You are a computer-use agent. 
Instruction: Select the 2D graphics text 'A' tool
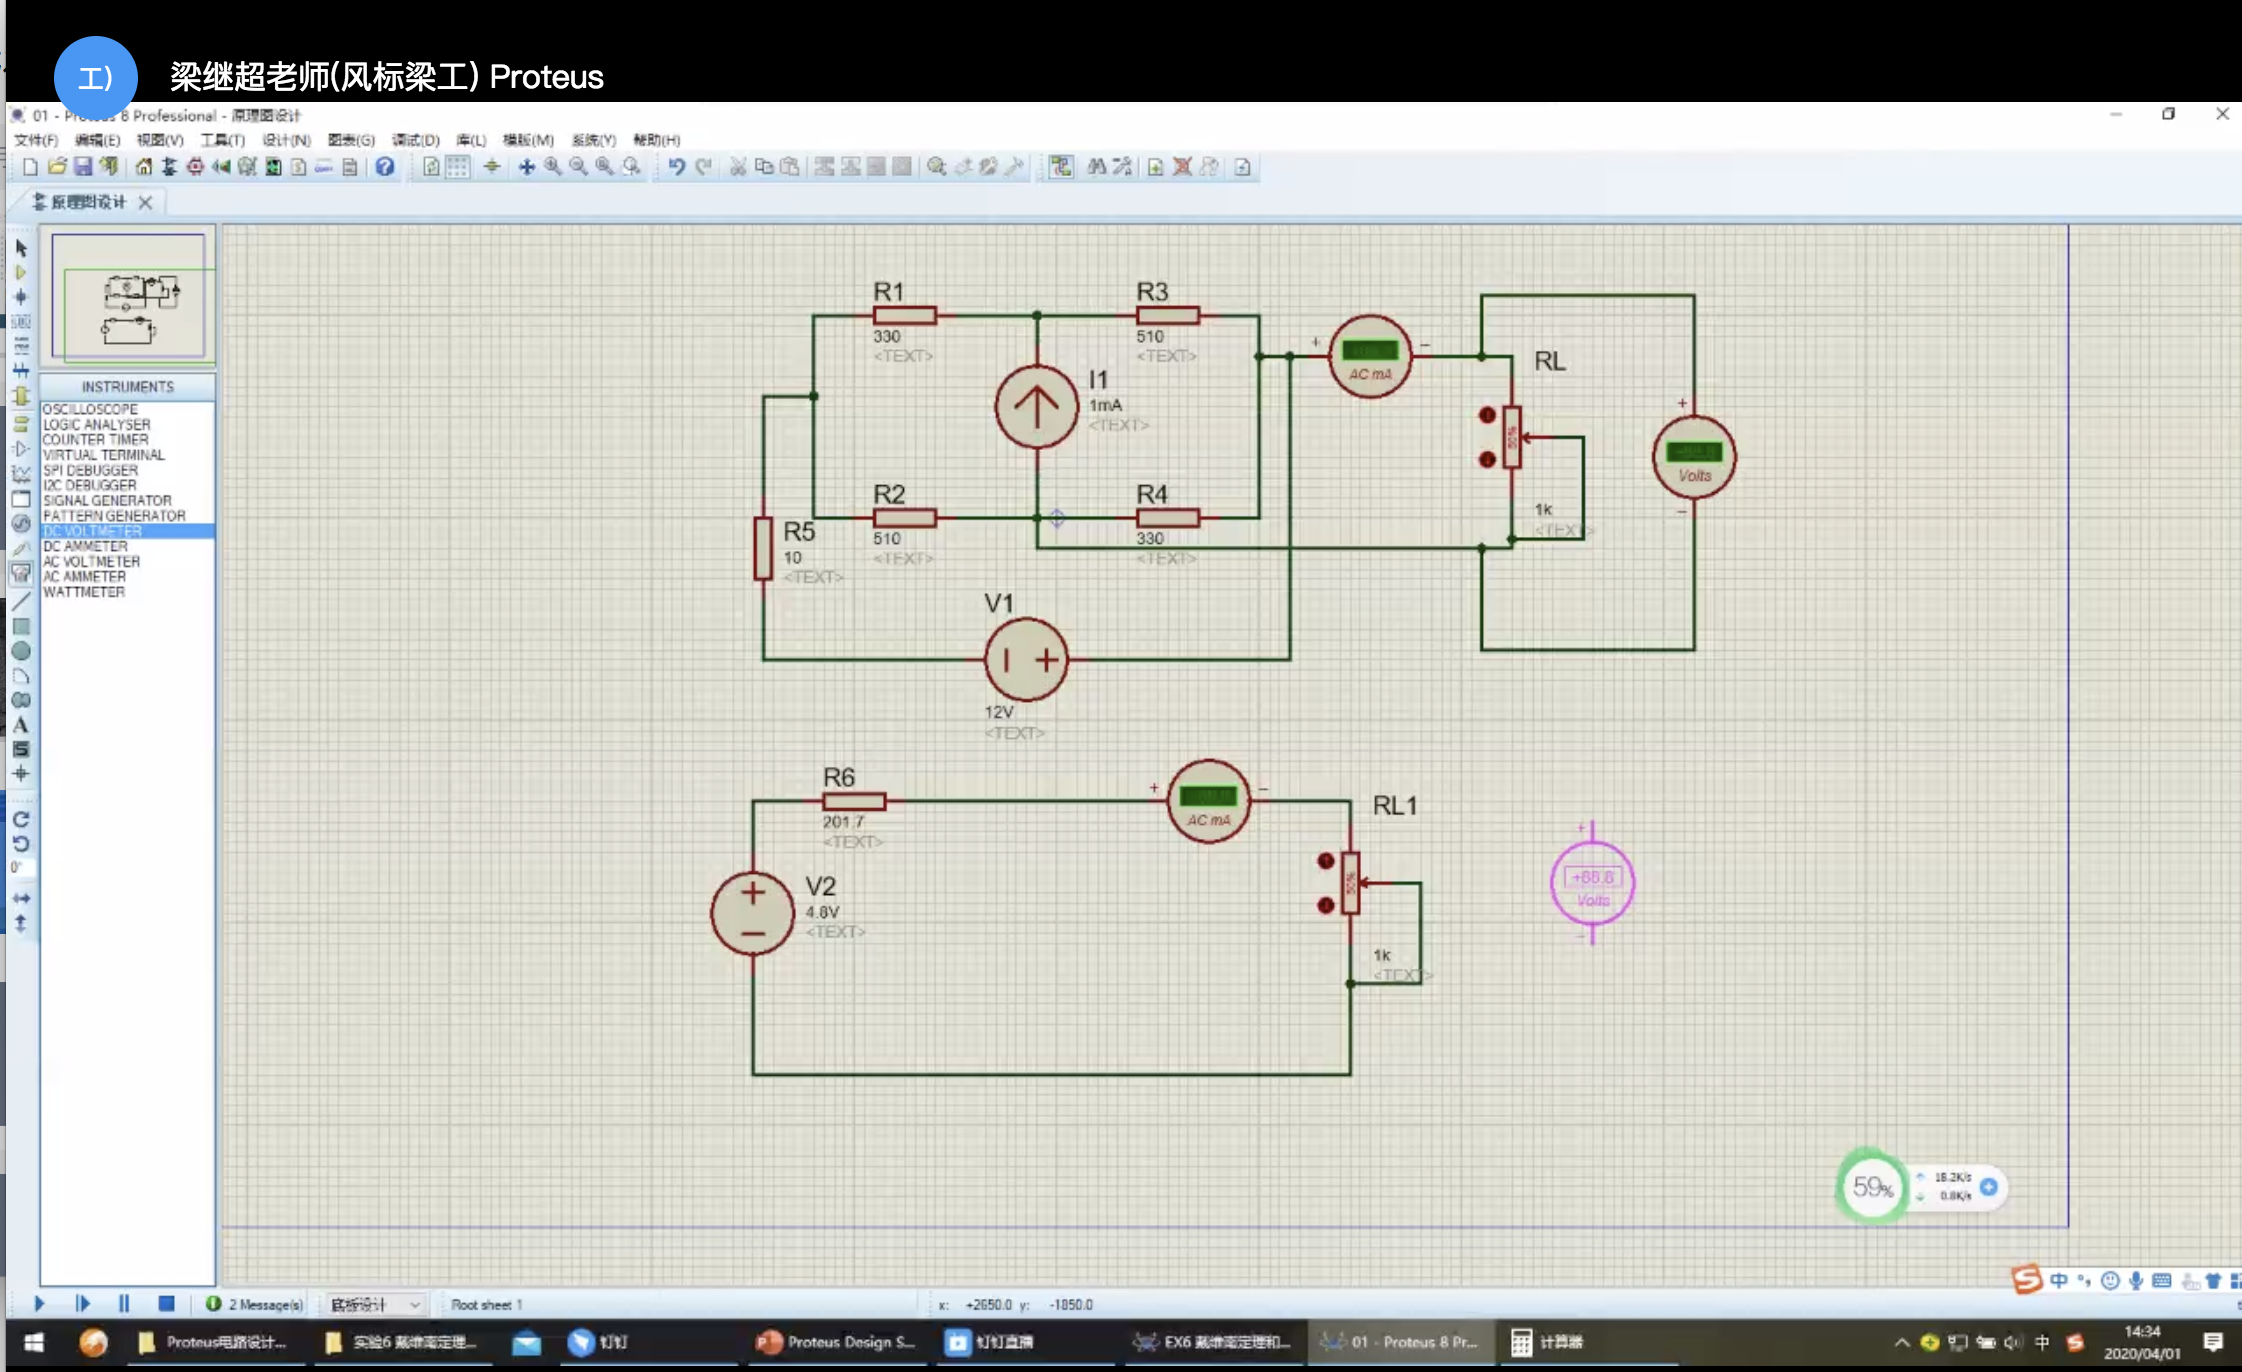tap(21, 725)
